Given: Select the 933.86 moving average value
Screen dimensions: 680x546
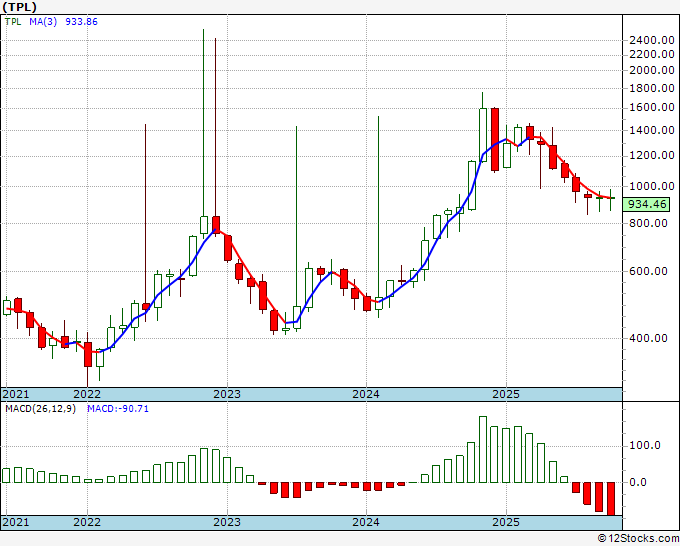Looking at the screenshot, I should (82, 21).
